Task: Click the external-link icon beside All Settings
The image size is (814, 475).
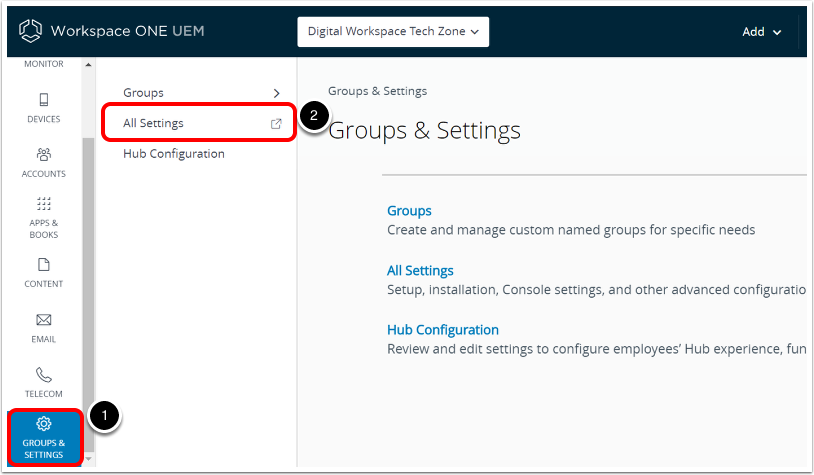Action: pos(276,124)
